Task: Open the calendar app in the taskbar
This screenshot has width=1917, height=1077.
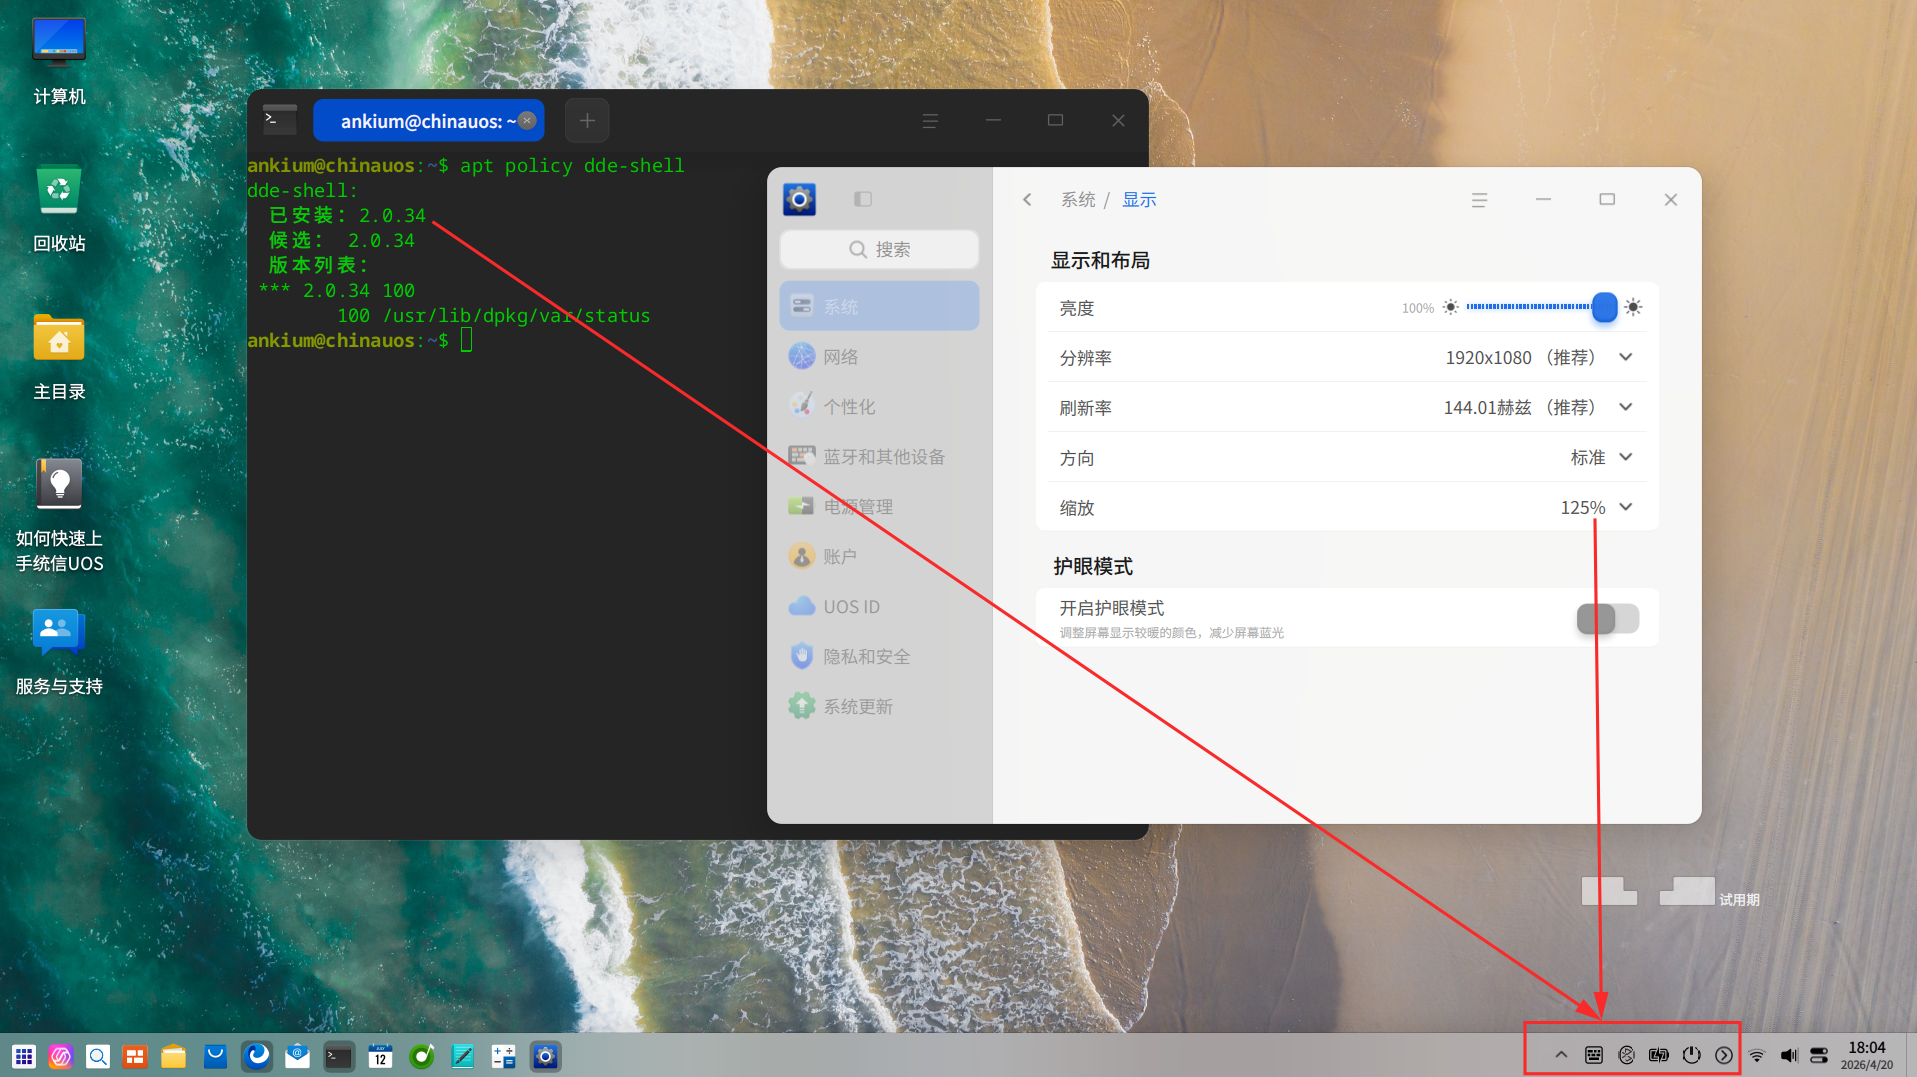Action: click(x=380, y=1056)
